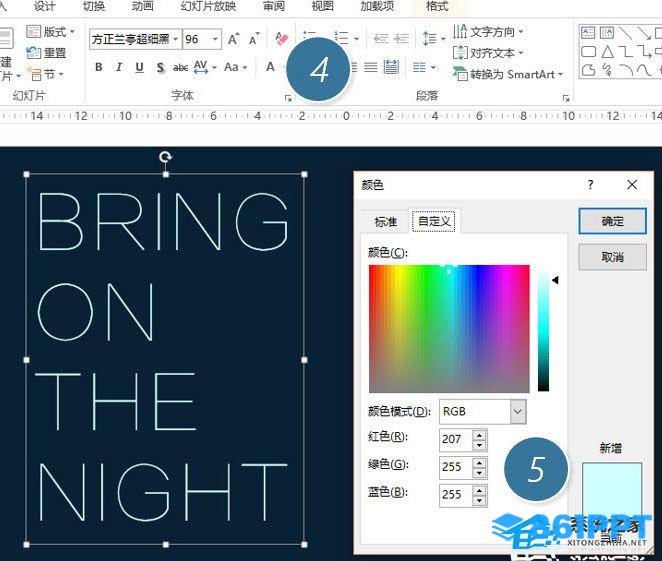The width and height of the screenshot is (662, 561).
Task: Open the View ribbon tab
Action: (323, 6)
